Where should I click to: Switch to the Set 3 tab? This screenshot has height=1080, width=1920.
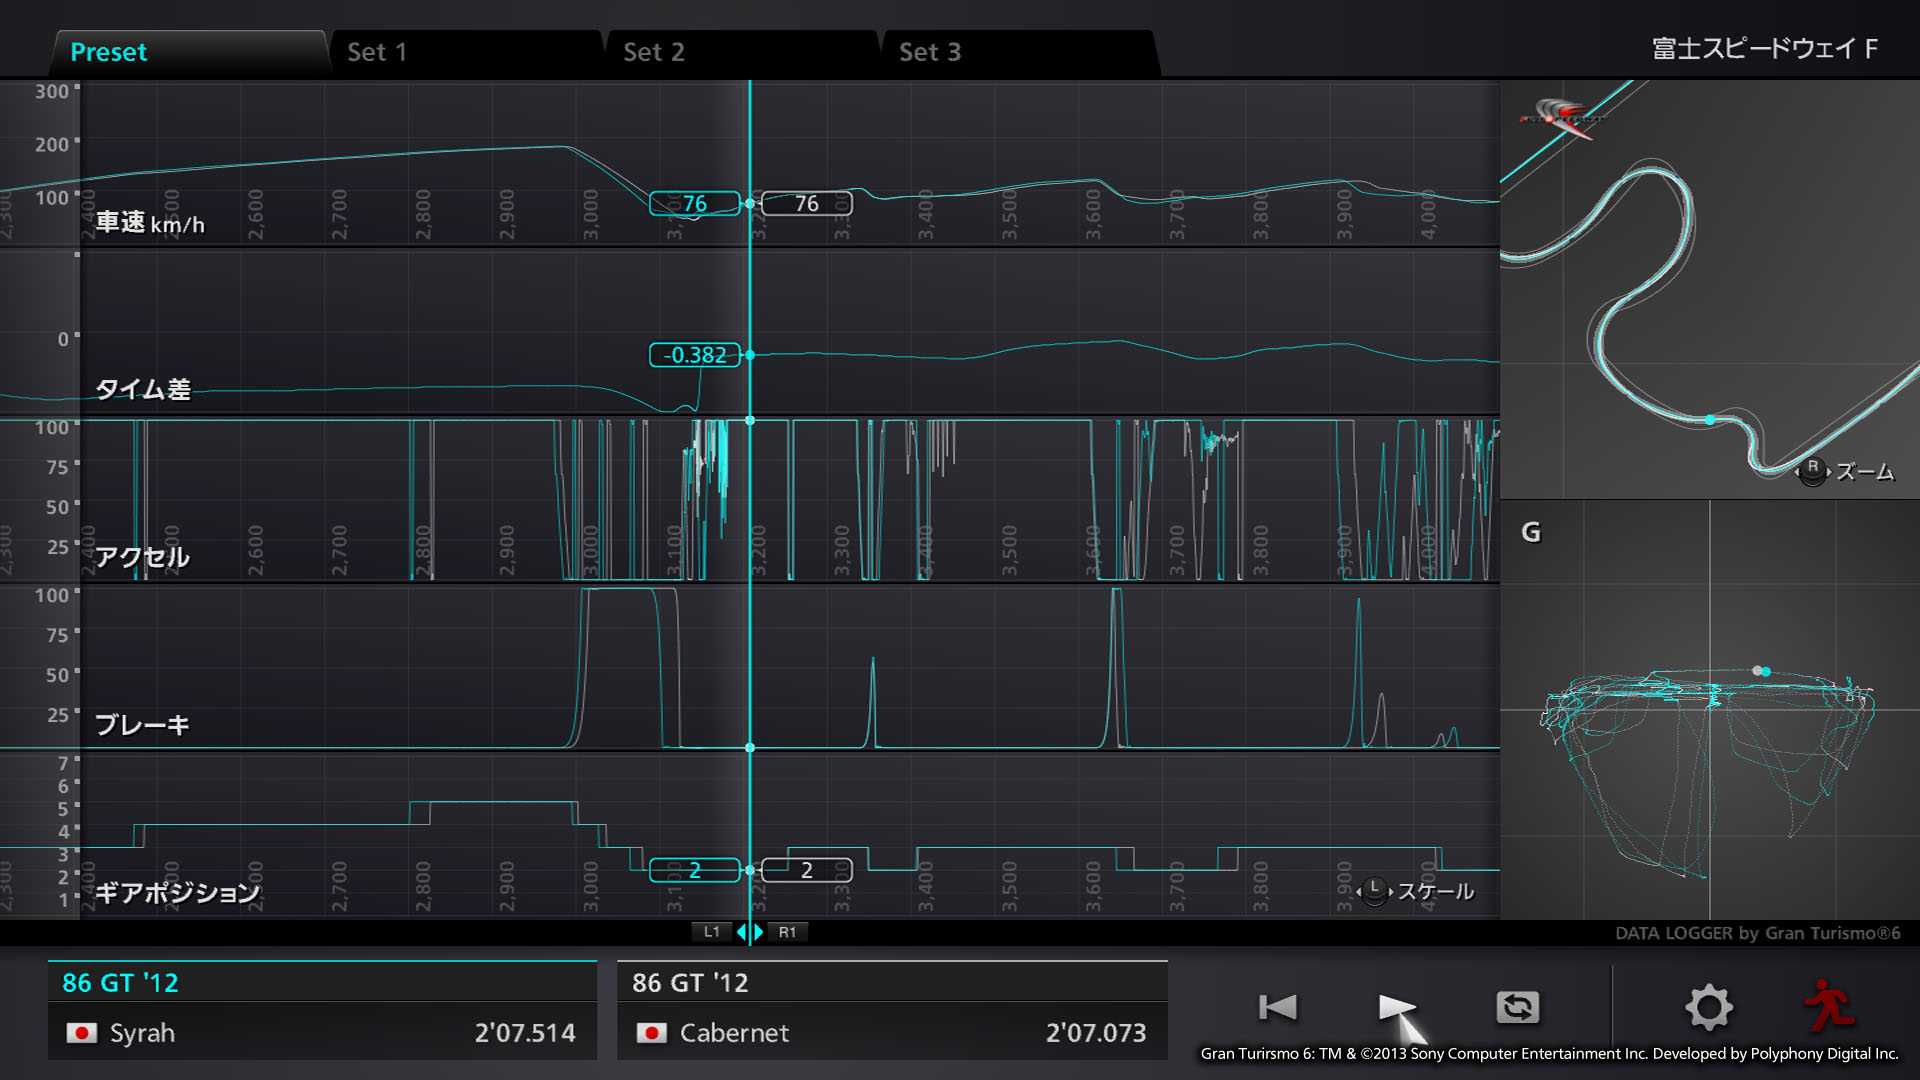pos(930,52)
